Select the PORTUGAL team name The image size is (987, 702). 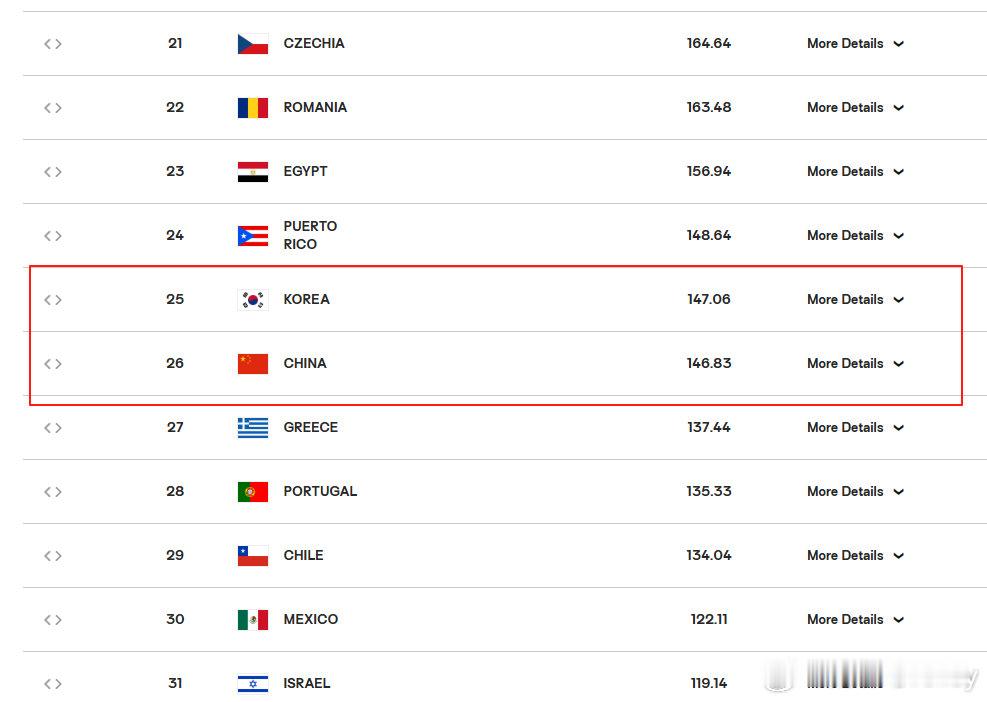pyautogui.click(x=320, y=491)
